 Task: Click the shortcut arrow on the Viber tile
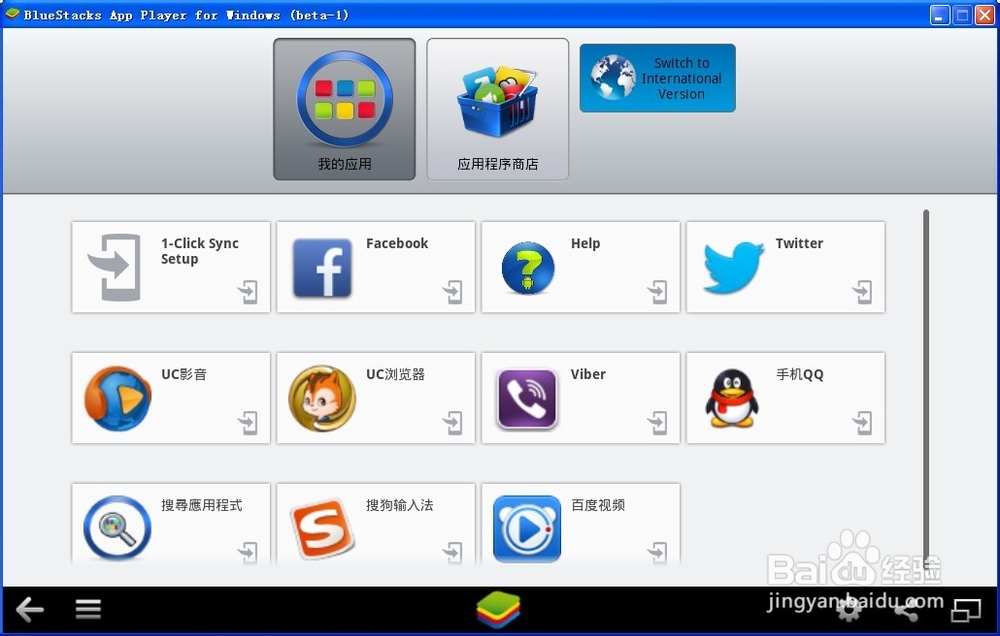657,422
